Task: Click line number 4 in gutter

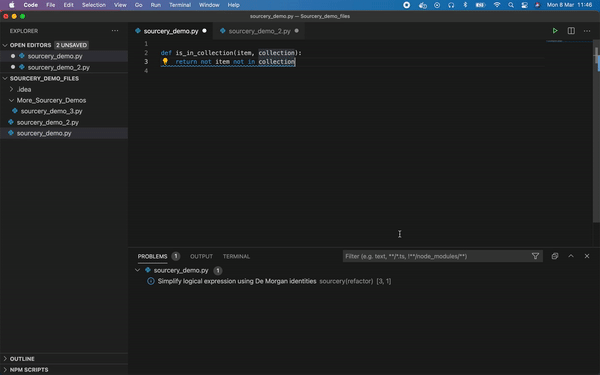Action: click(146, 71)
